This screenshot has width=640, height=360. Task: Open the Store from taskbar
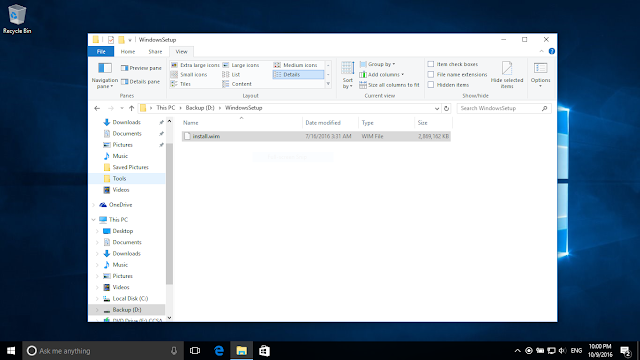point(264,351)
